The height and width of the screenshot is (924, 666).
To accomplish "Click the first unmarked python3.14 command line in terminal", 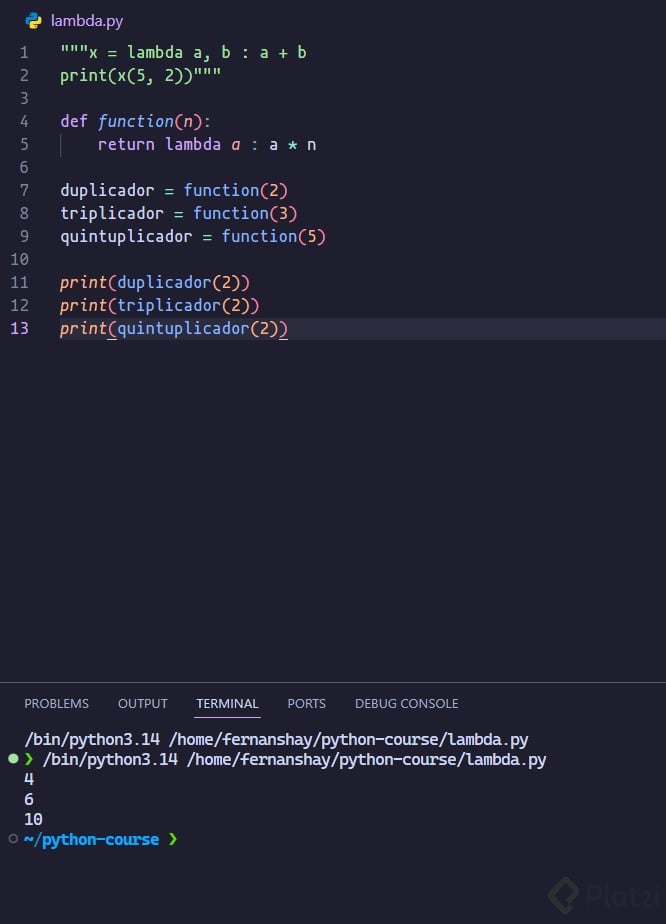I will (276, 740).
